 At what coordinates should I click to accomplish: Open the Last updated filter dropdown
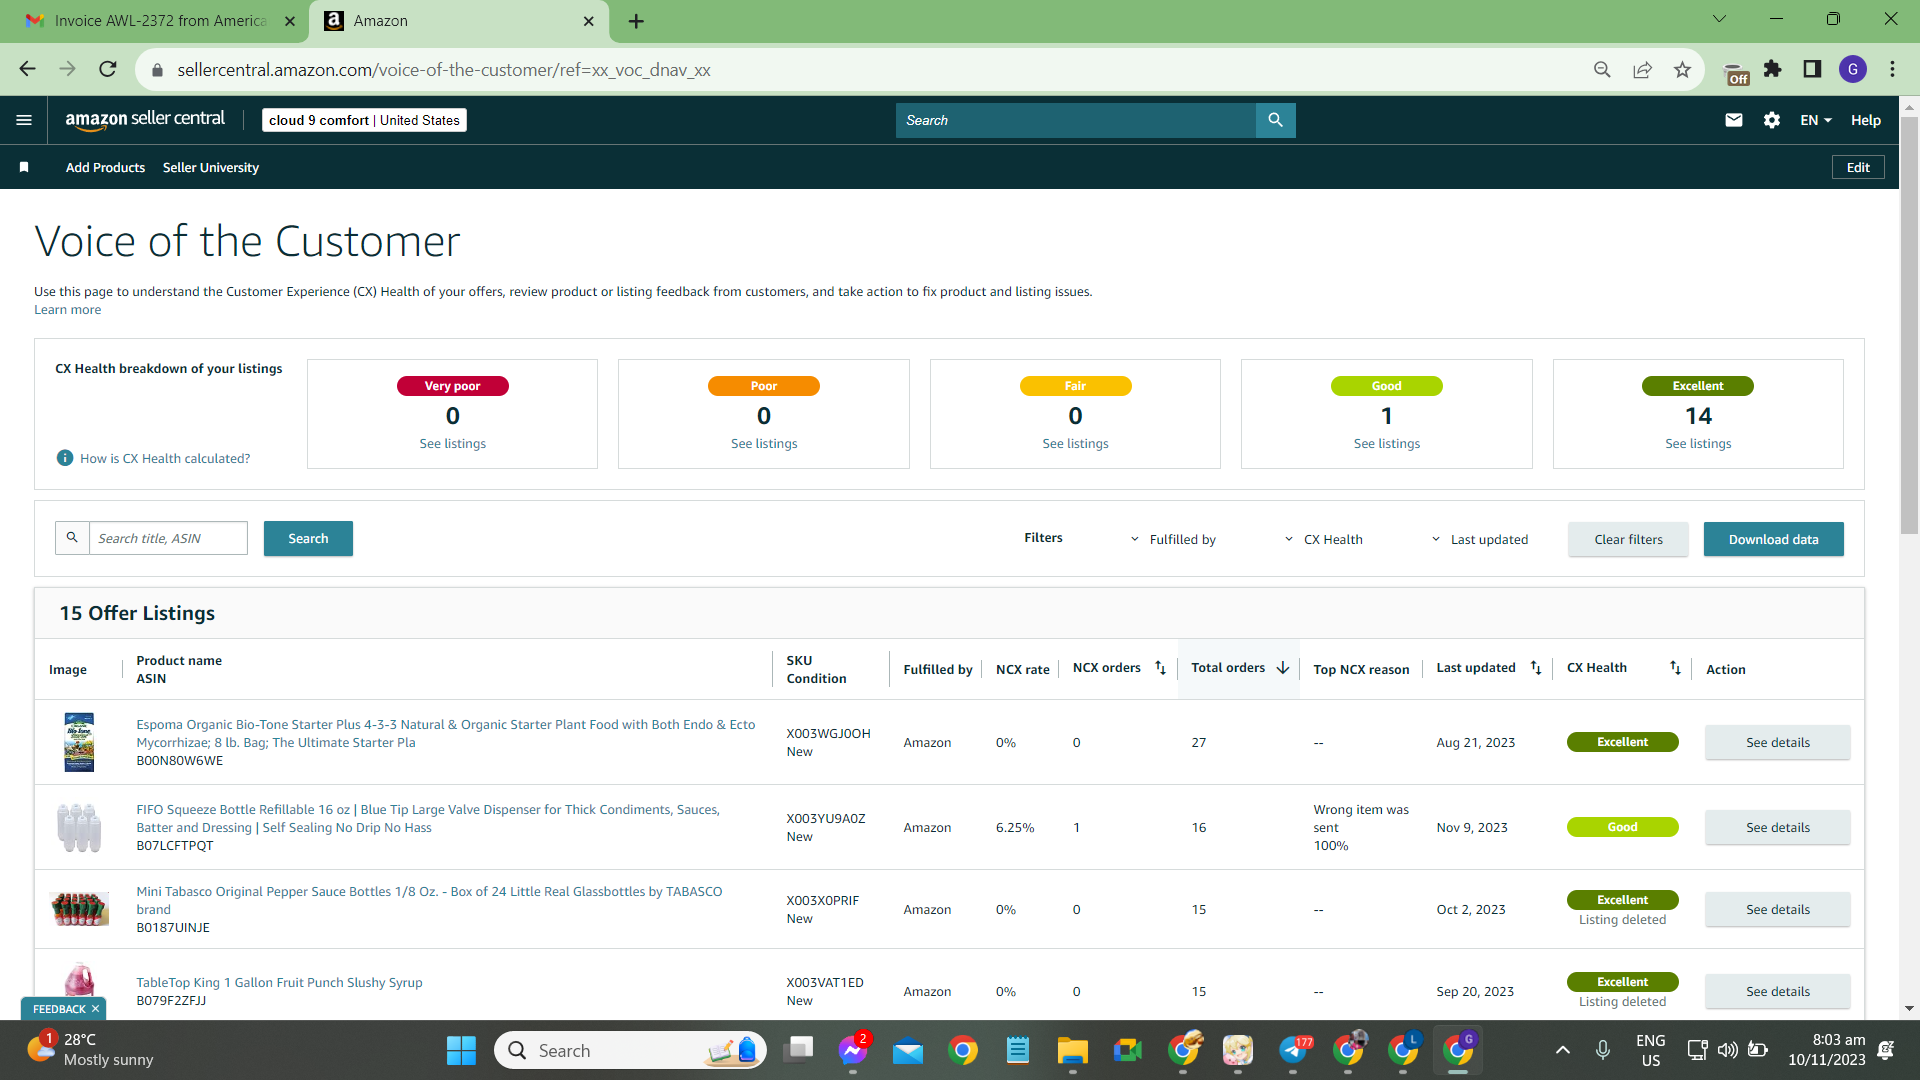pos(1479,539)
